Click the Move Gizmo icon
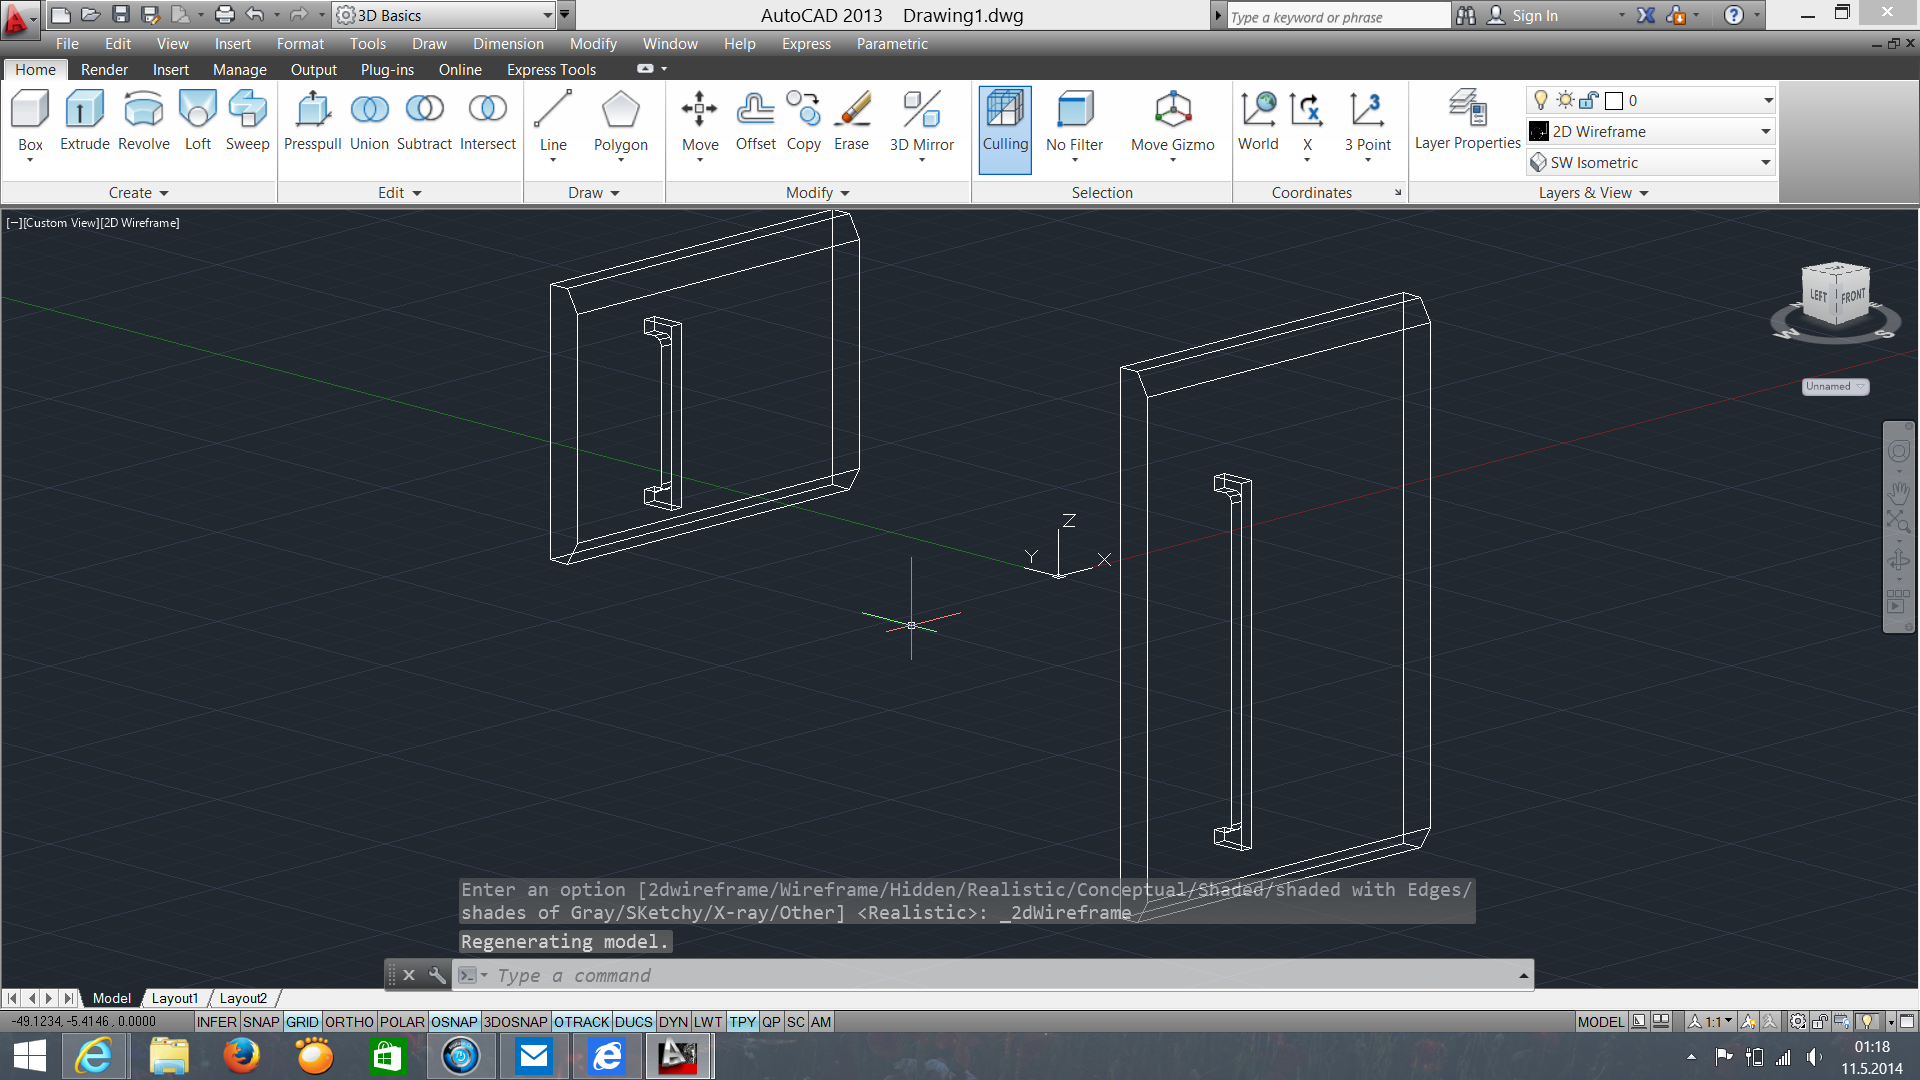 [x=1172, y=109]
